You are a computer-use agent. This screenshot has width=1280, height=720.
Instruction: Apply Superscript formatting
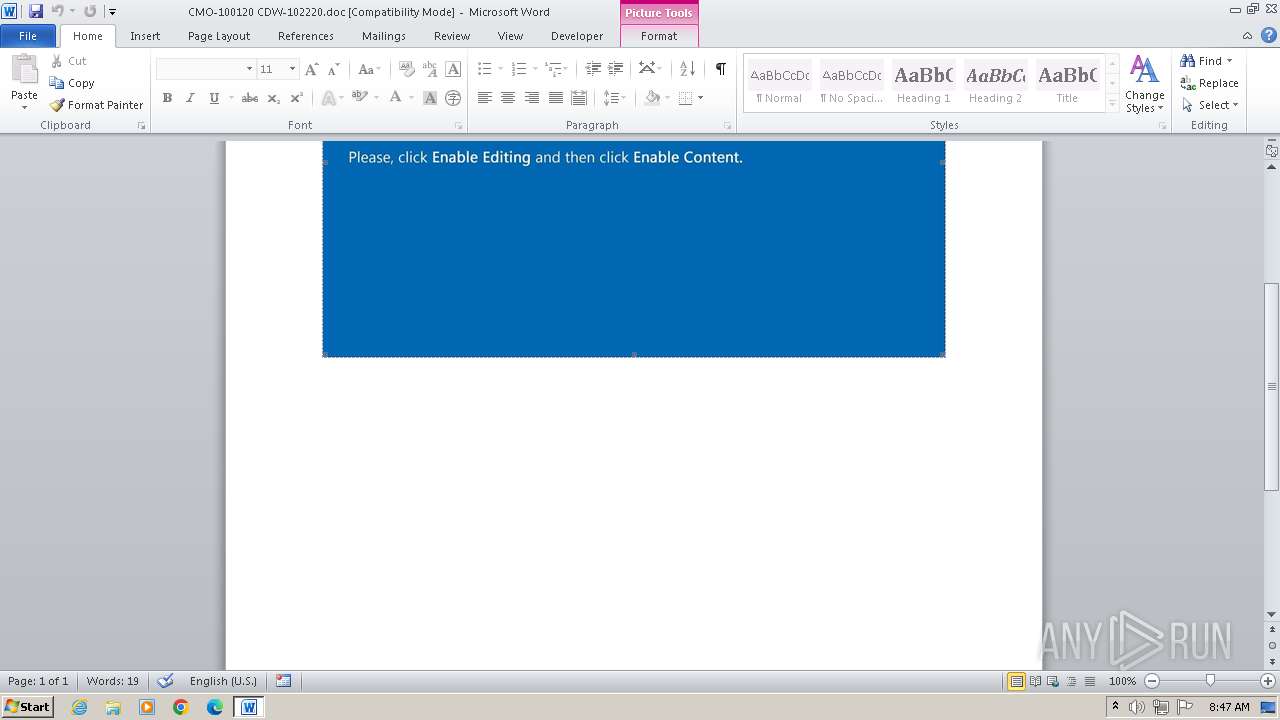296,98
